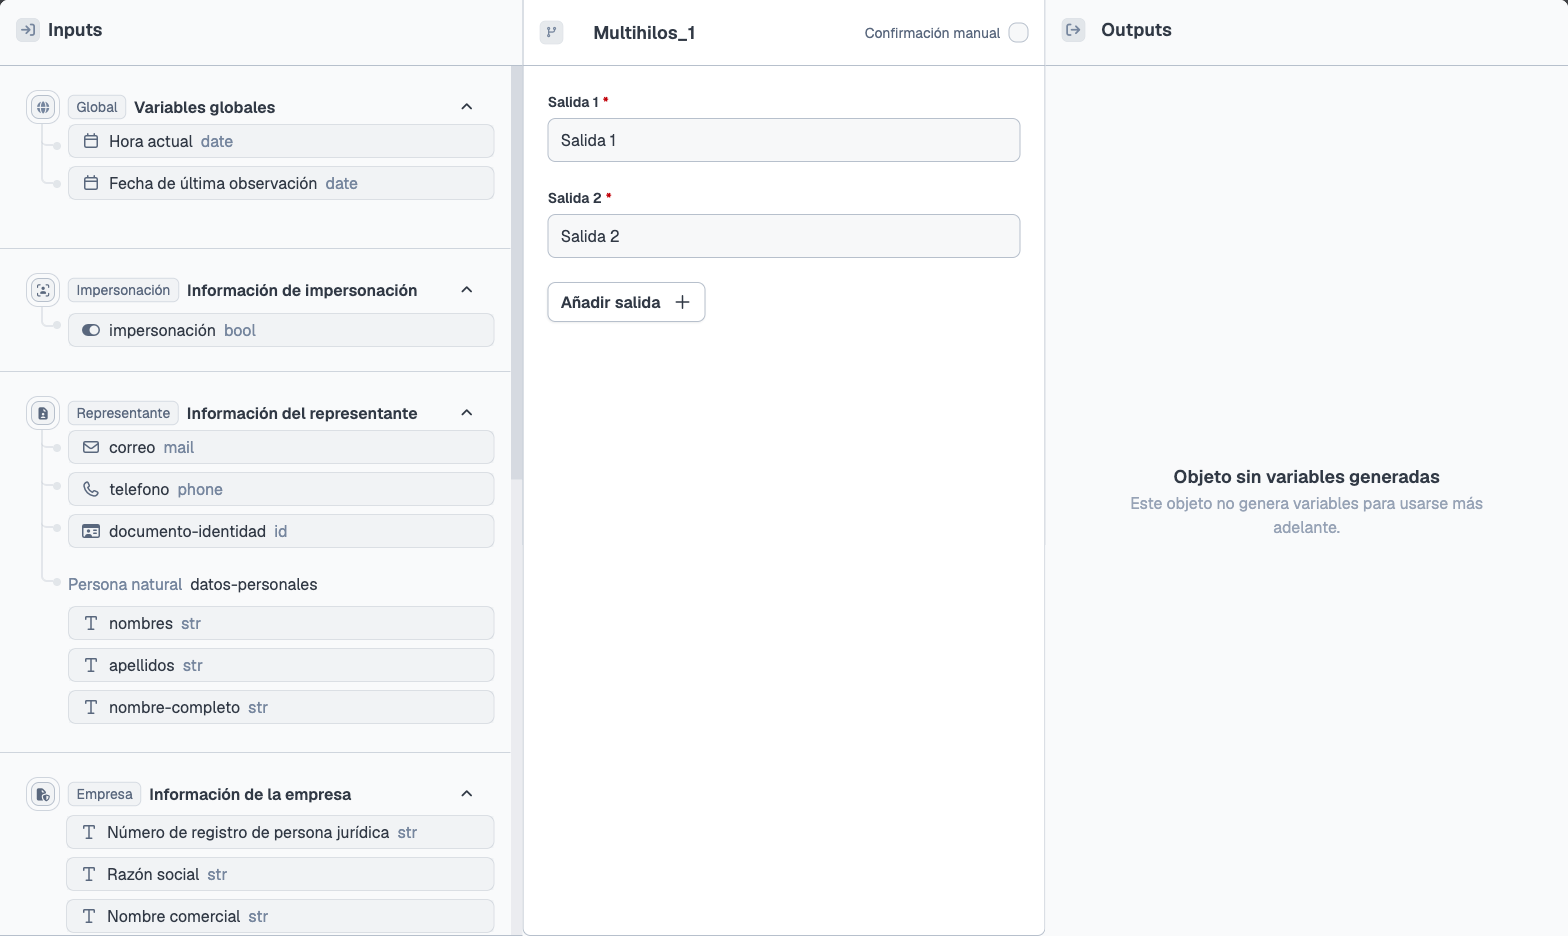Select the nombres str variable
The image size is (1568, 936).
(x=281, y=623)
